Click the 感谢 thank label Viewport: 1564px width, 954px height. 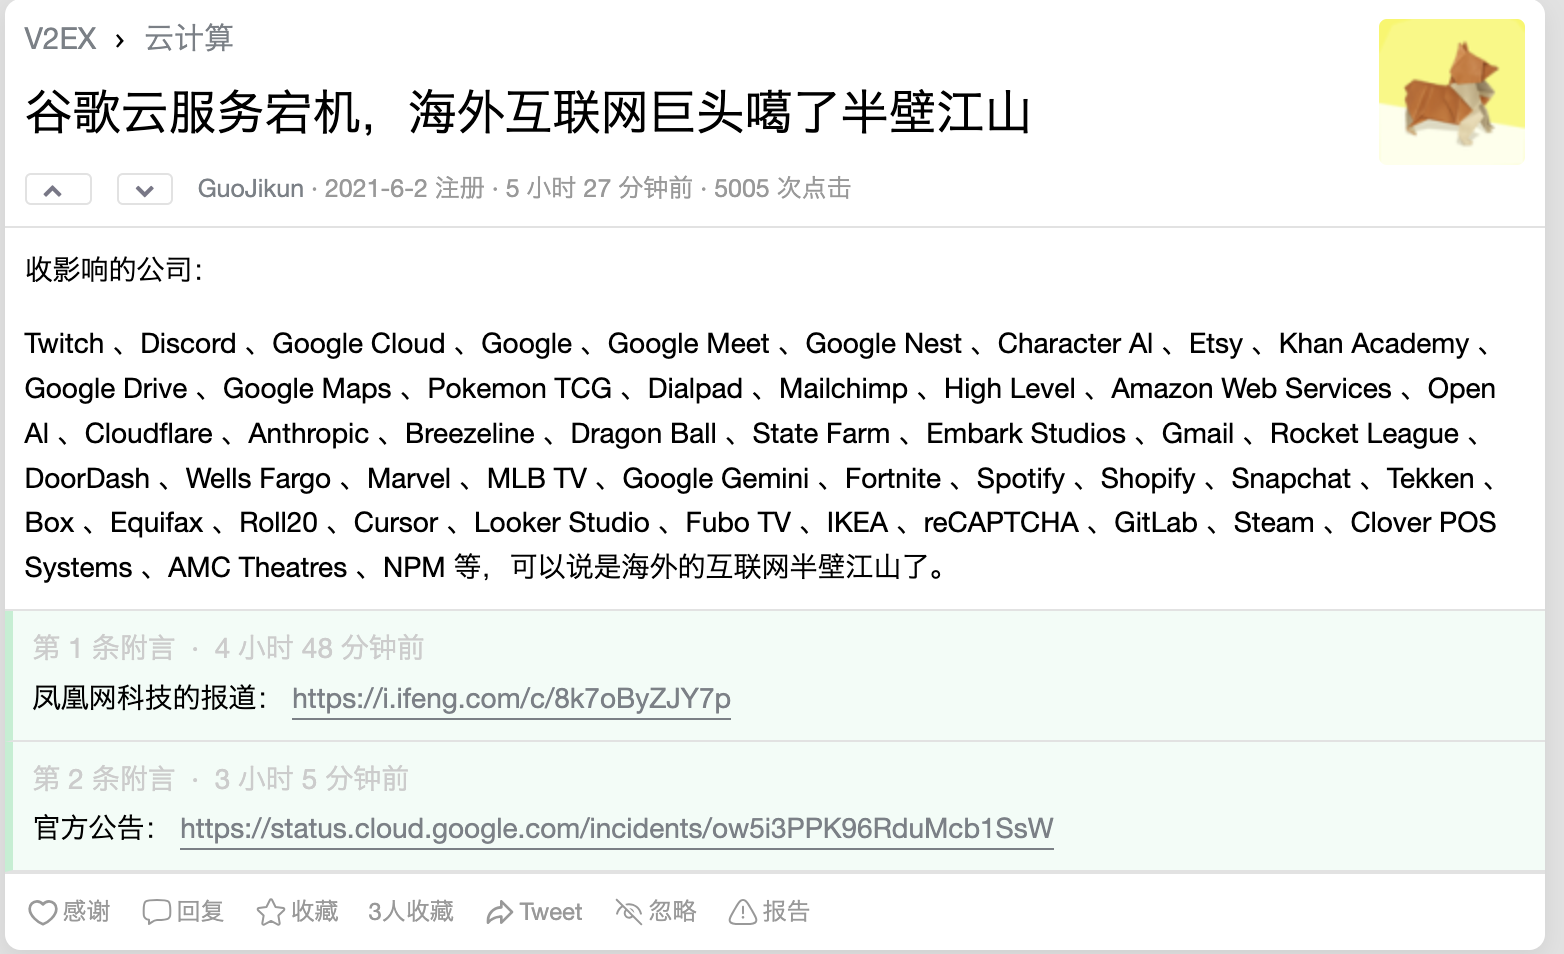[87, 912]
